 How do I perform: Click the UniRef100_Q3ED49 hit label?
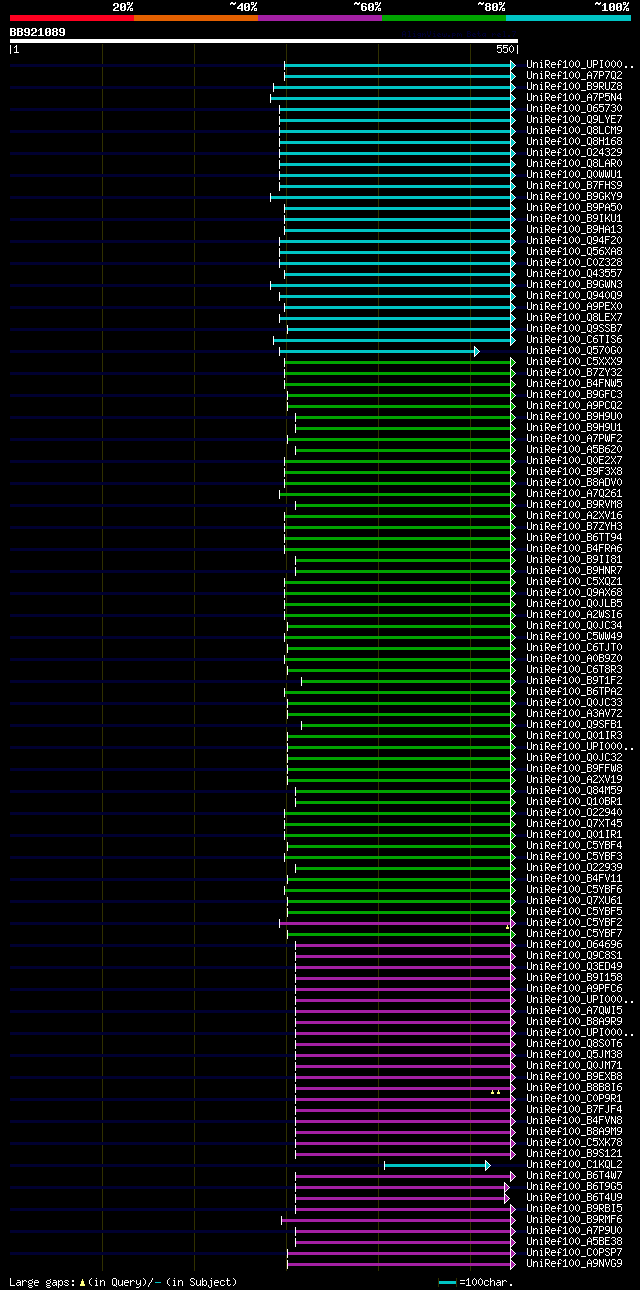point(574,966)
